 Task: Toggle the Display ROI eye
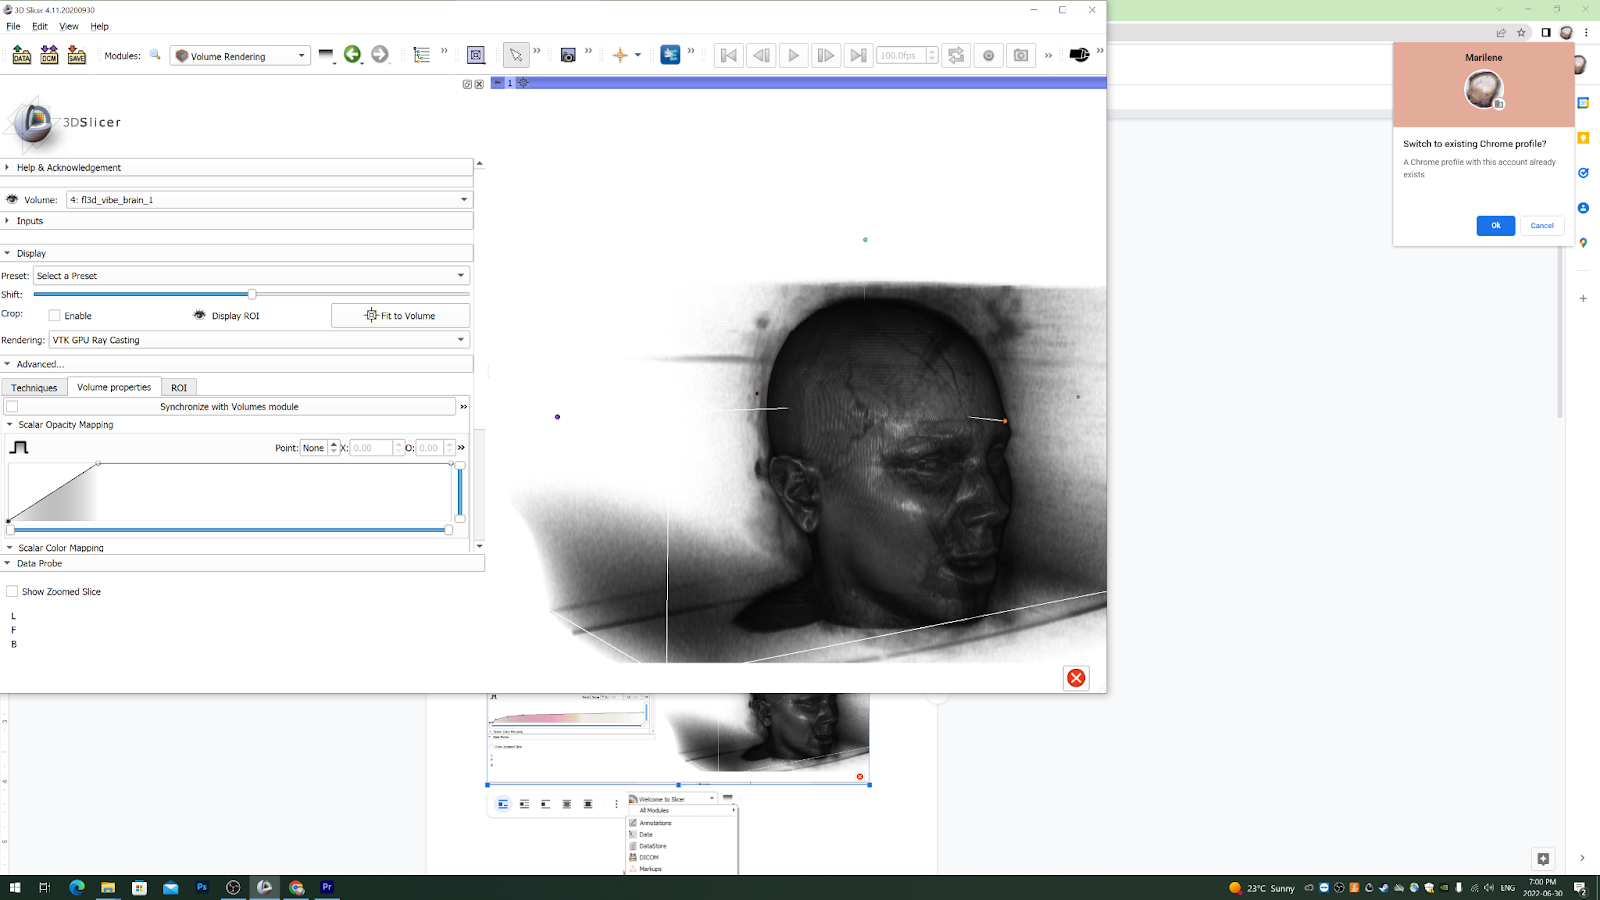pyautogui.click(x=199, y=315)
